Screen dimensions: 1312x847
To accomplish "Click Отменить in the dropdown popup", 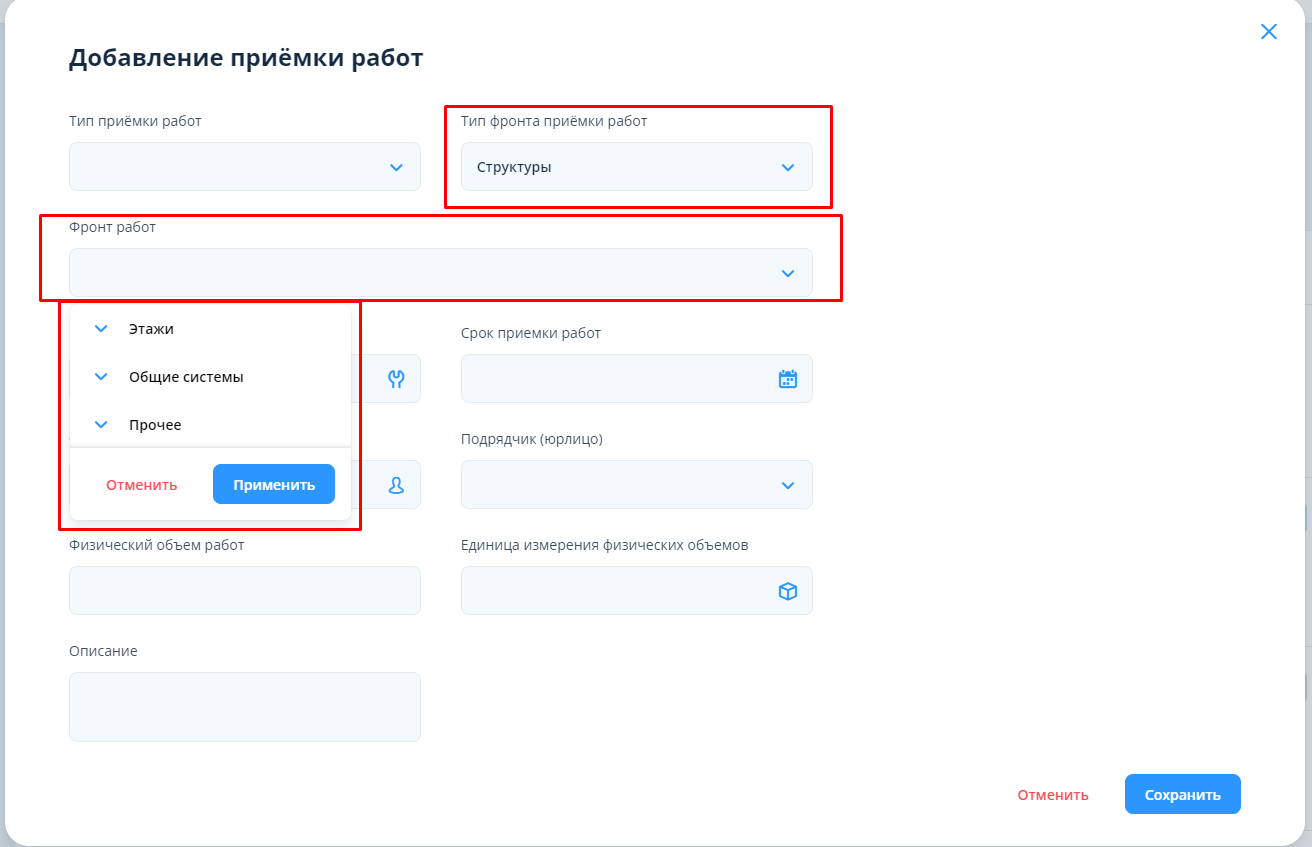I will pos(141,485).
